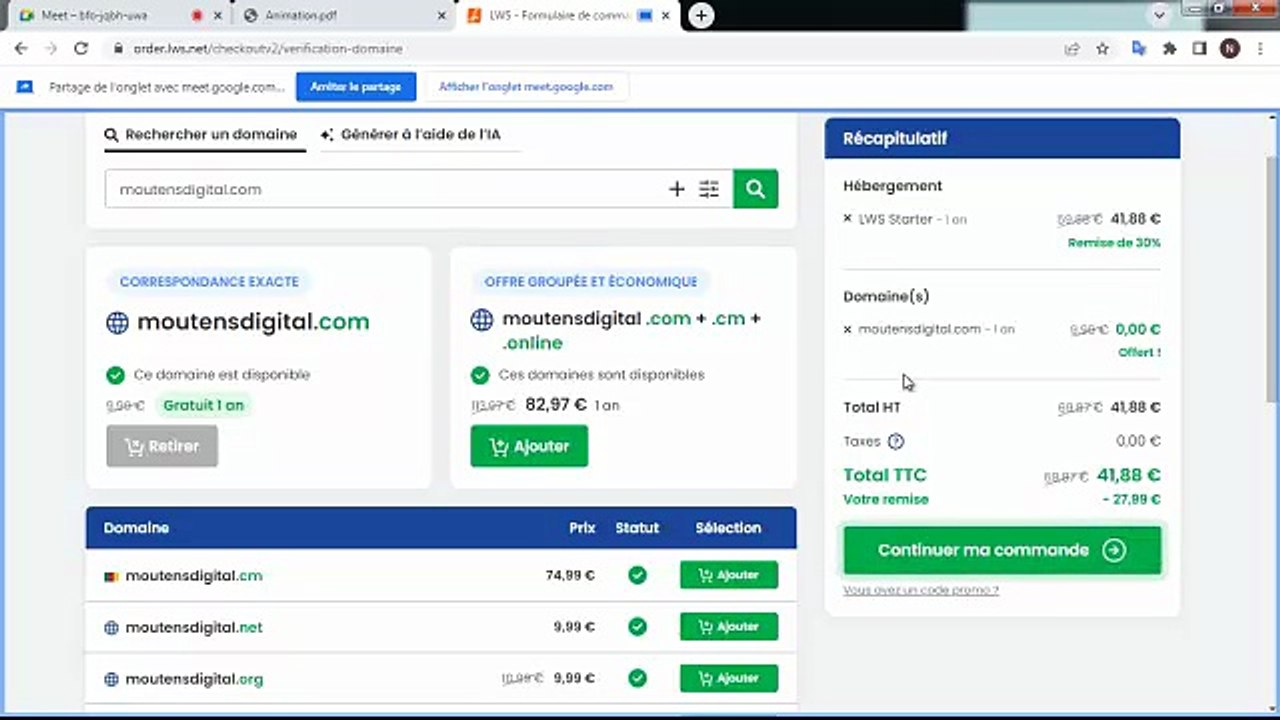This screenshot has height=720, width=1280.
Task: Click the Domaine column header
Action: click(136, 528)
